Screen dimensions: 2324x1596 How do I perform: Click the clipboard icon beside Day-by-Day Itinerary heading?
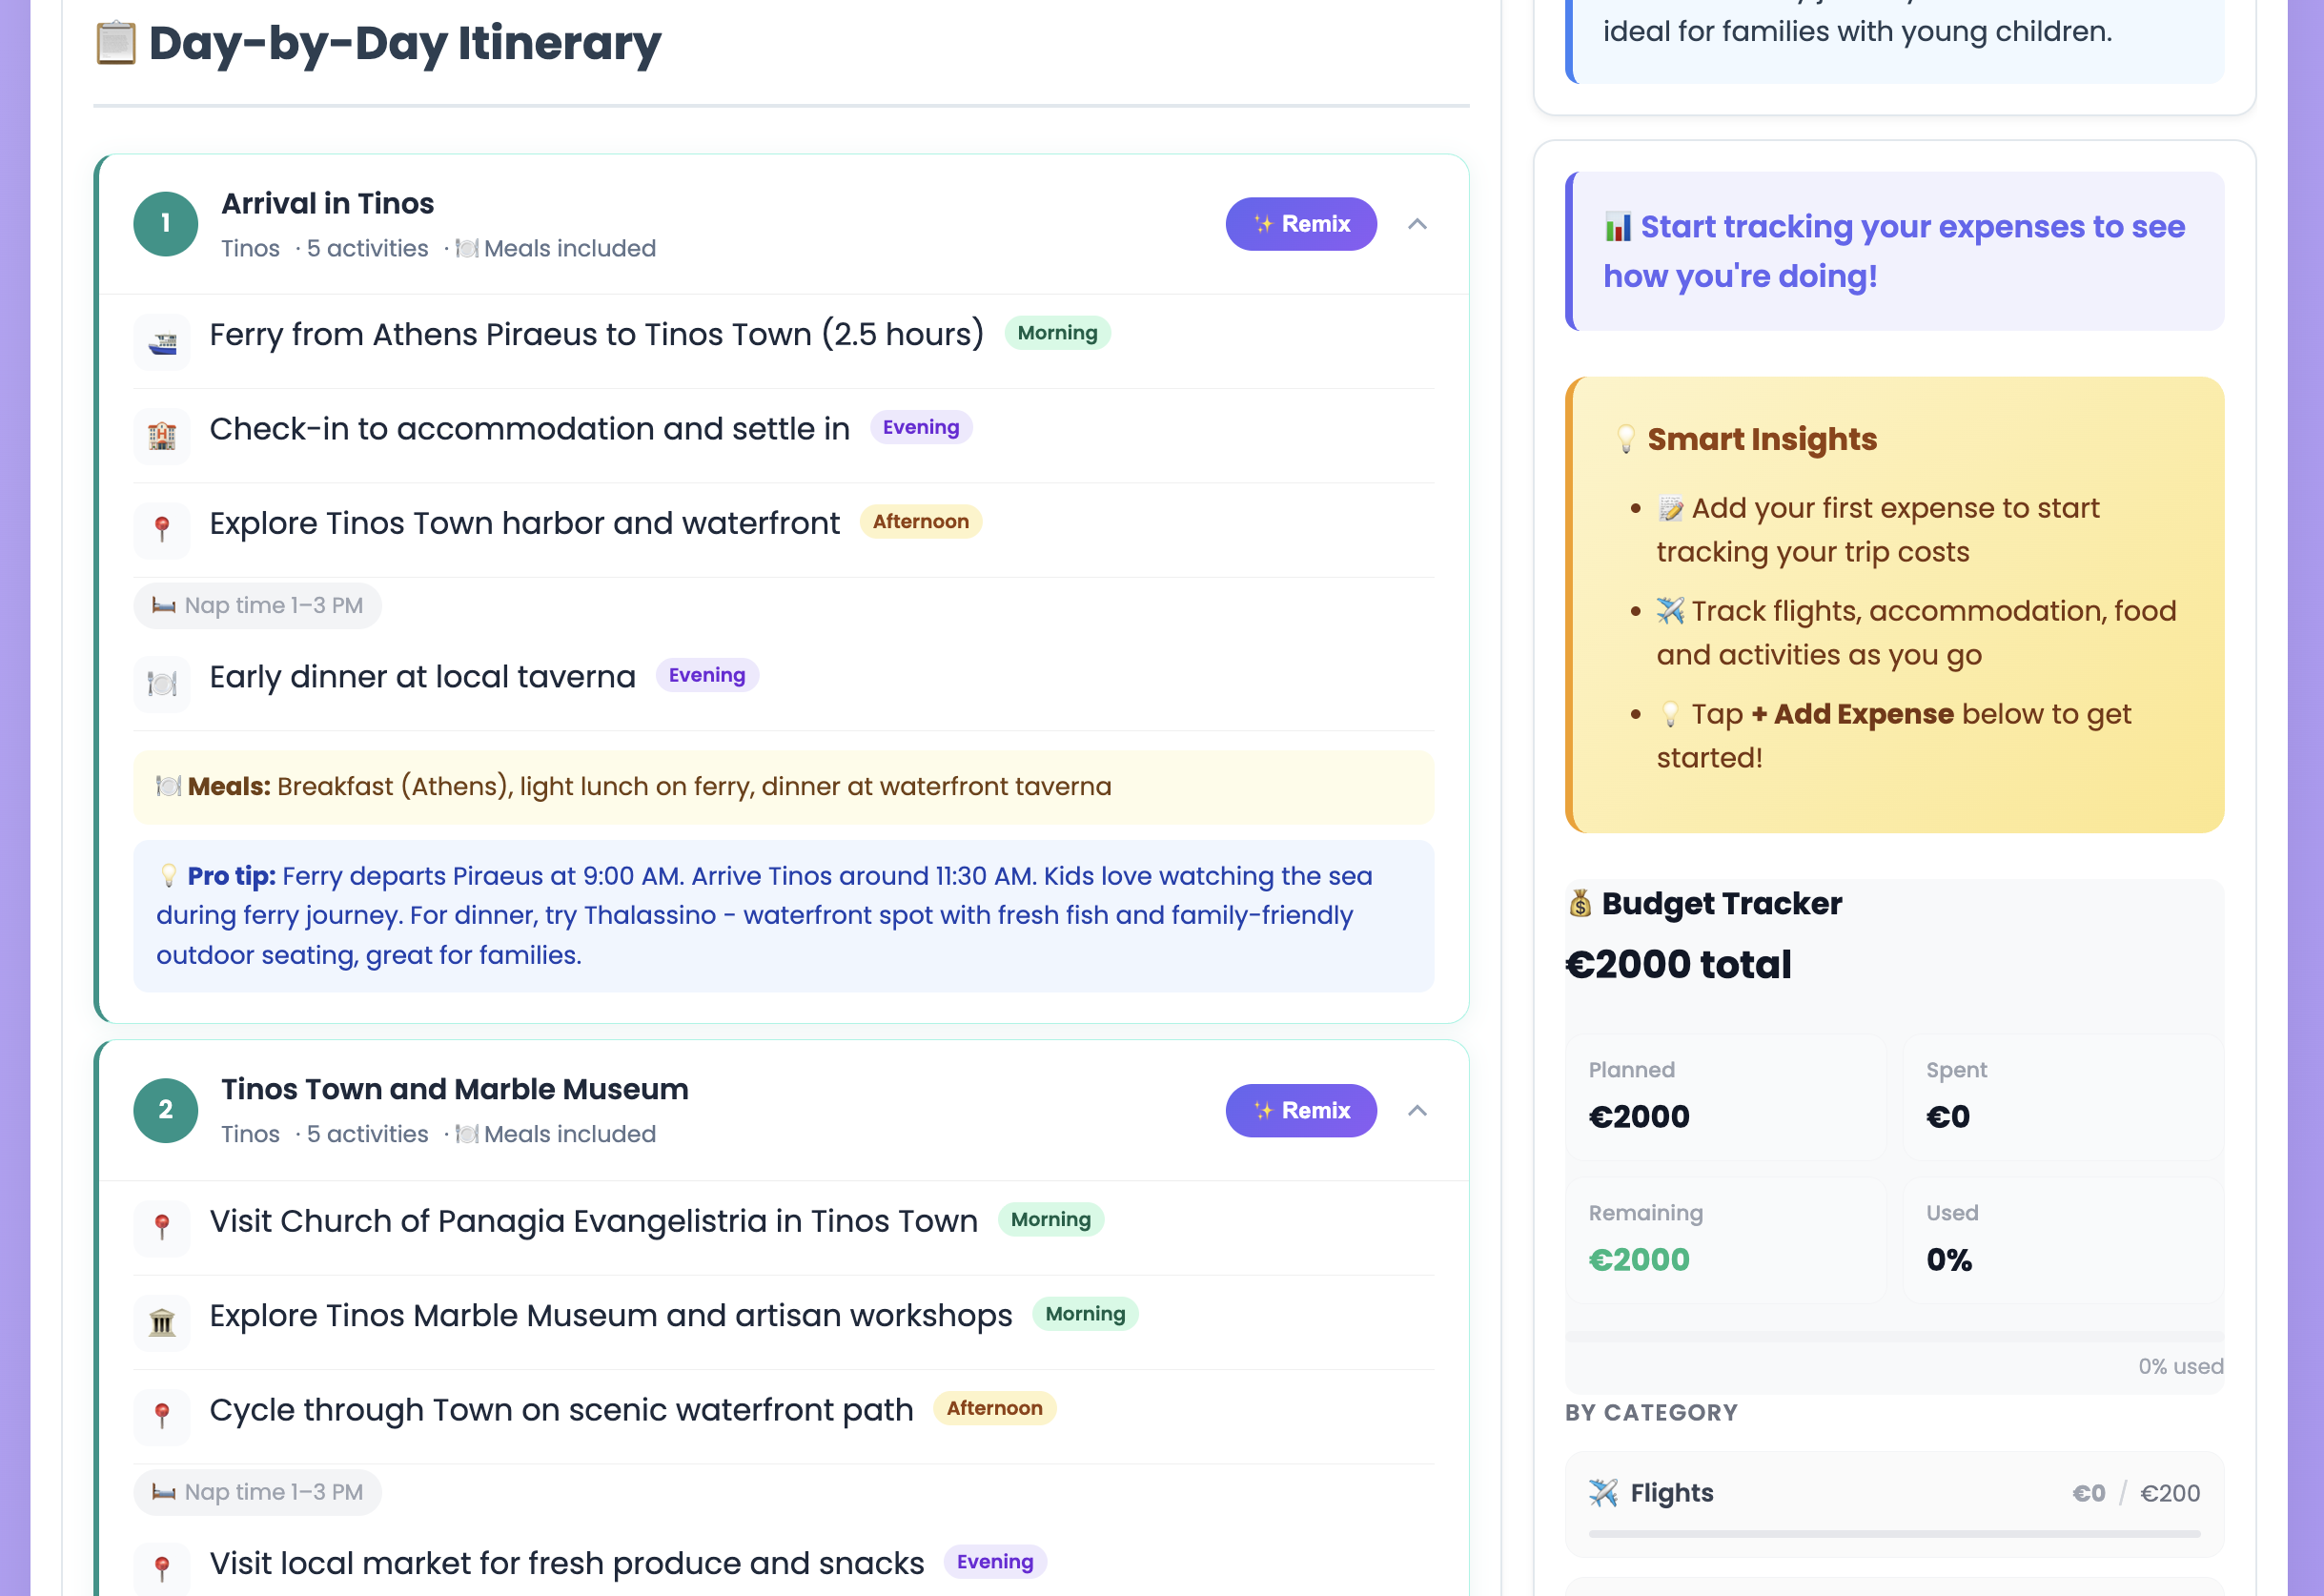coord(116,43)
